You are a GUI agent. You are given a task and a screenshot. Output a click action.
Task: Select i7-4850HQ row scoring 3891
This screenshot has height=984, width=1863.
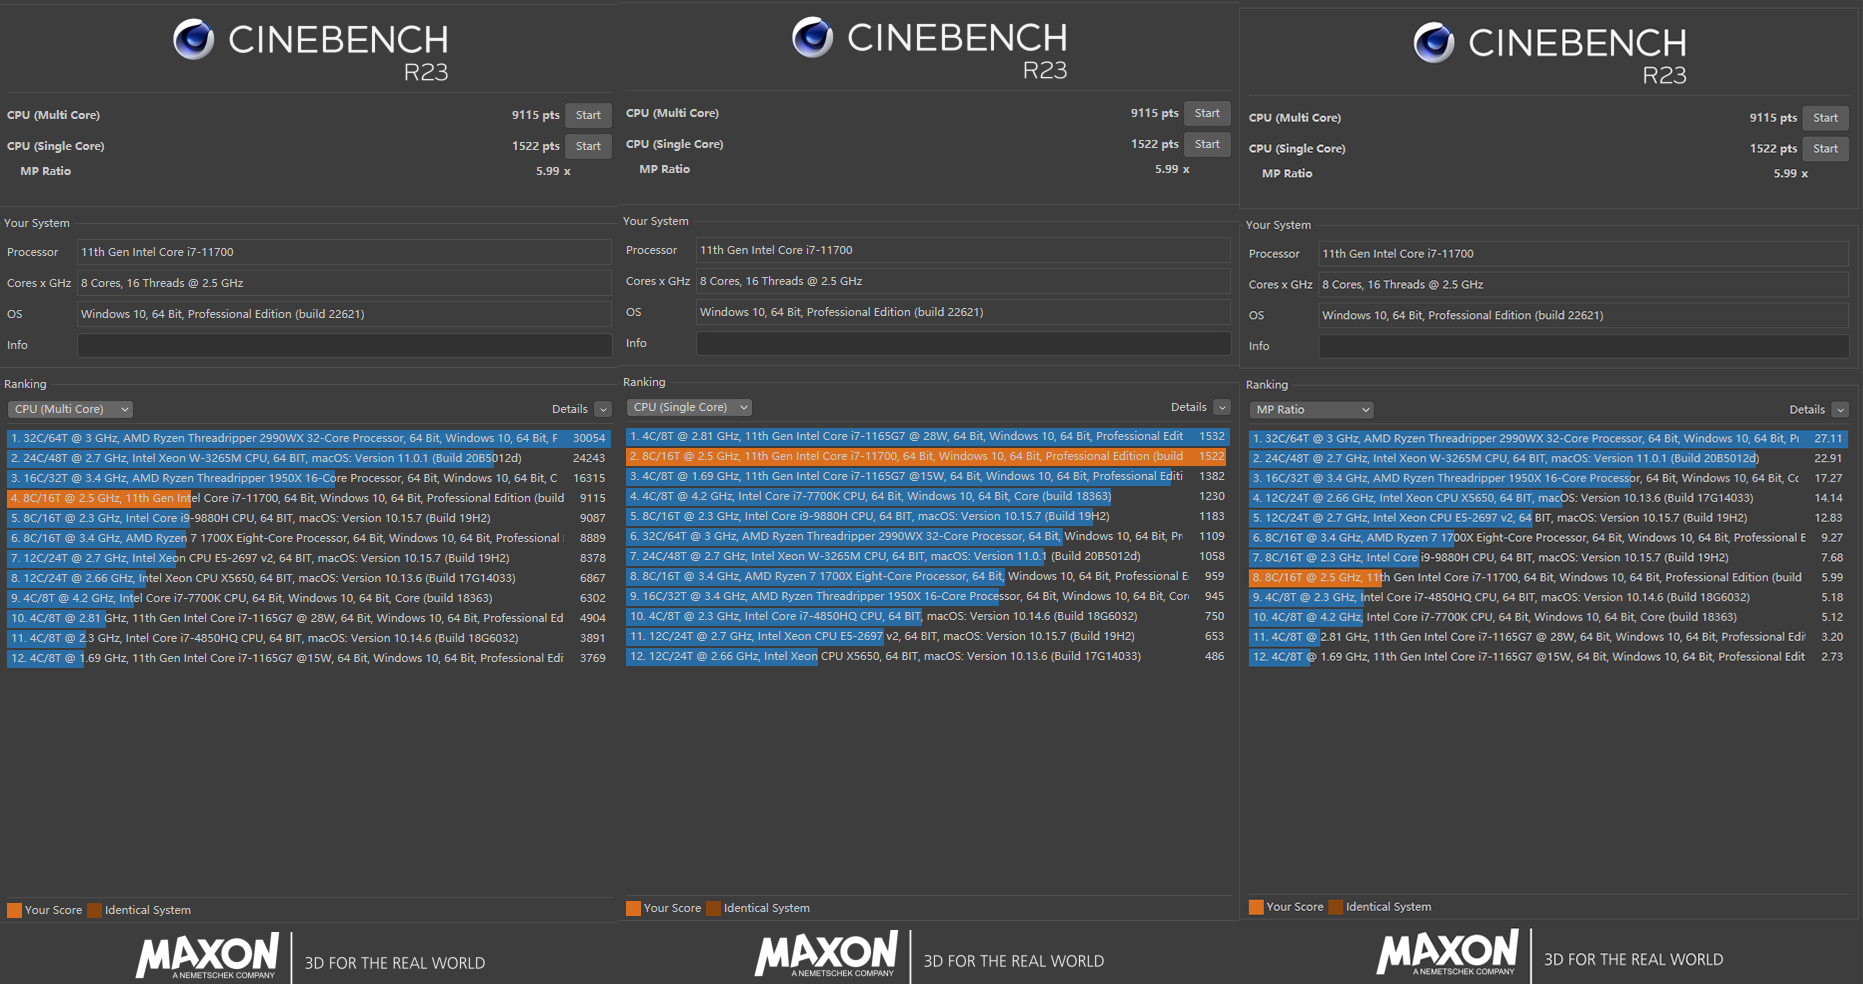308,638
